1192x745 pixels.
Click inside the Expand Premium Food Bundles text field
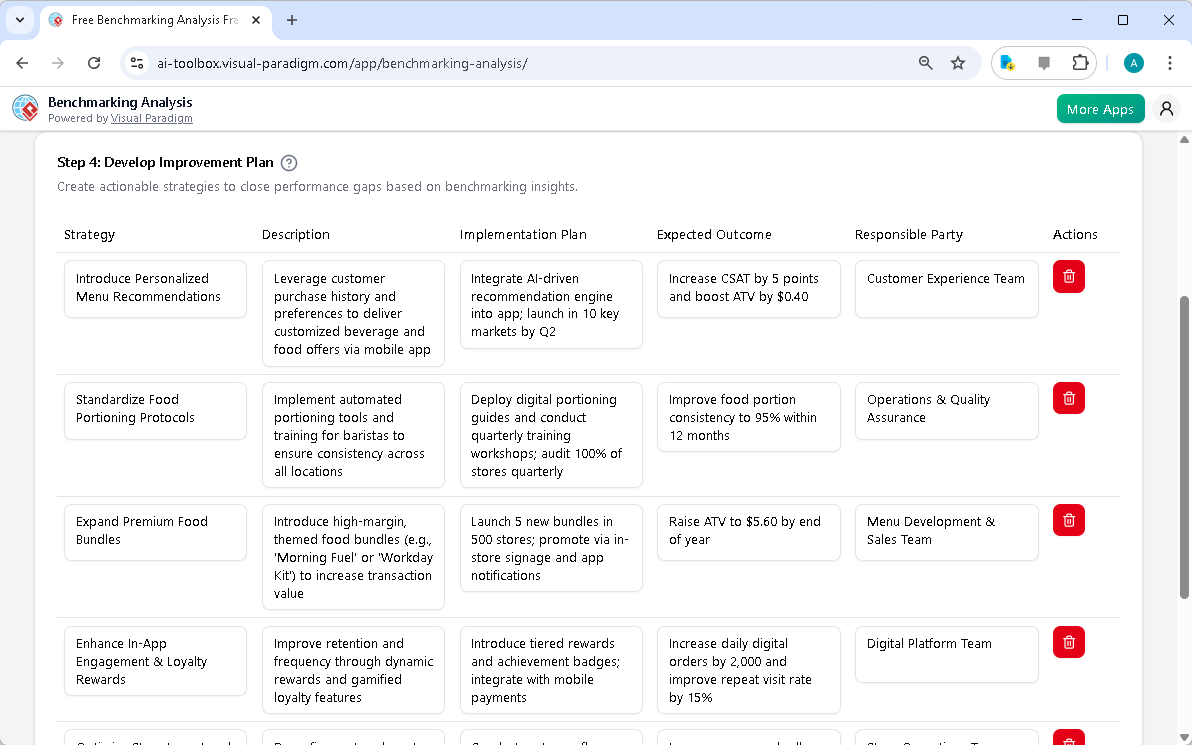coord(154,532)
